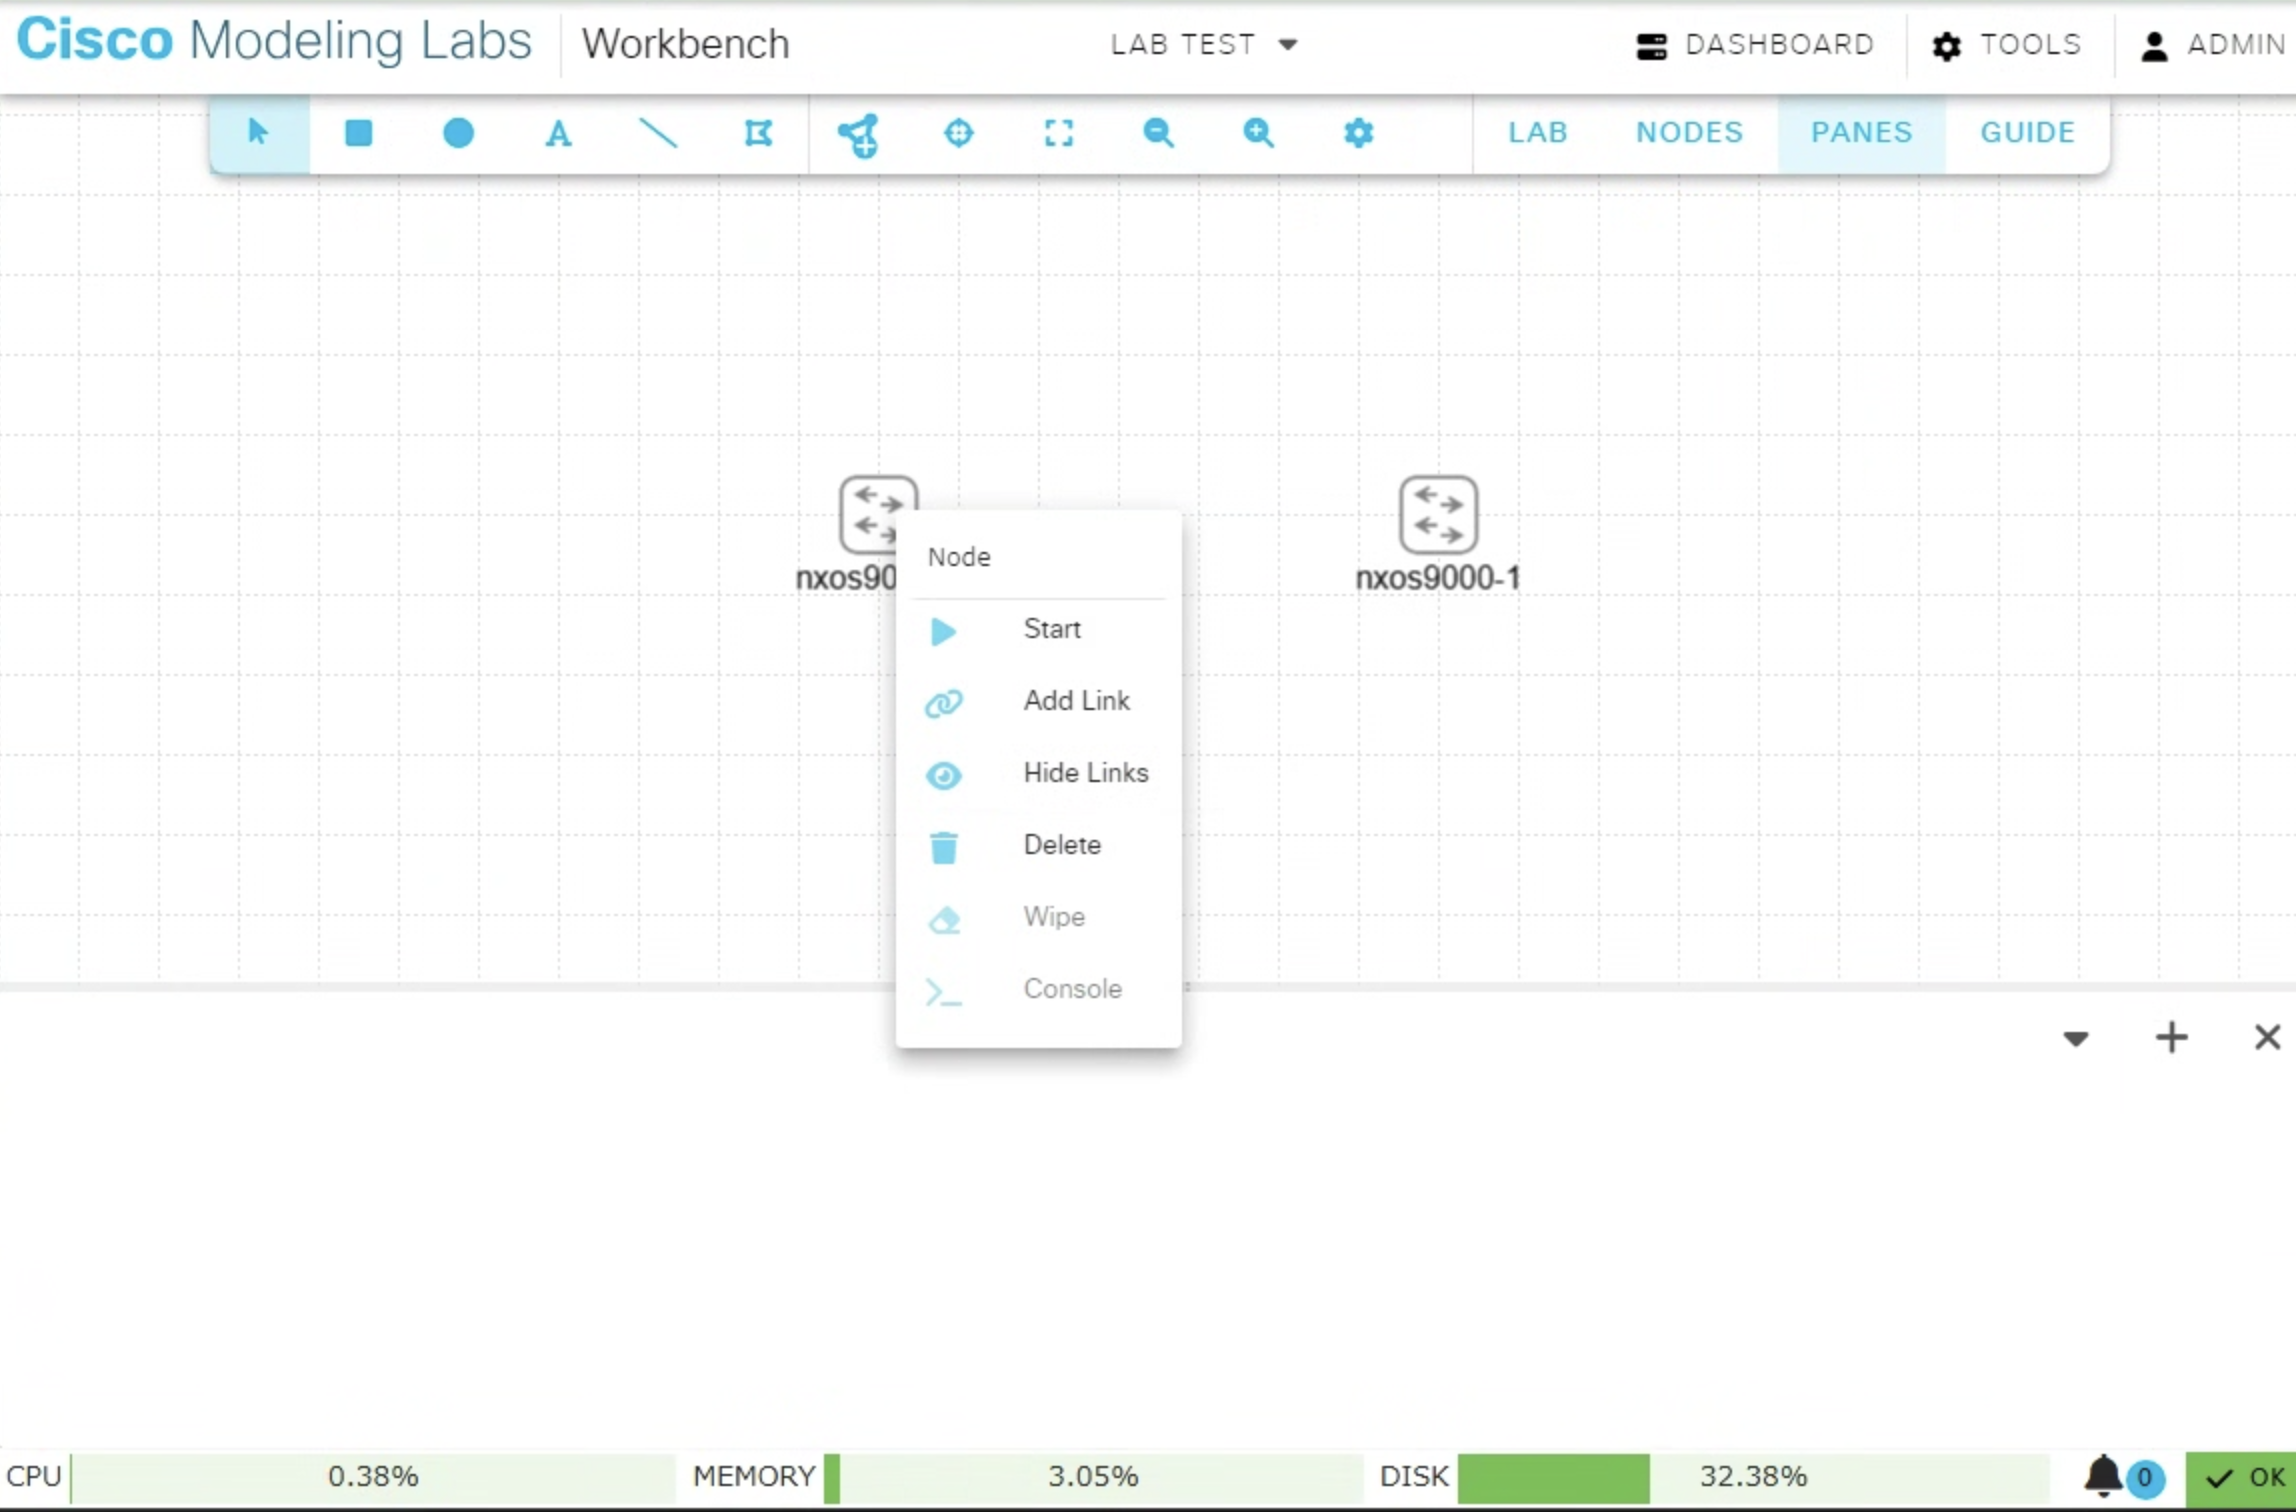Expand the pane dropdown arrow
2296x1512 pixels.
point(2075,1038)
